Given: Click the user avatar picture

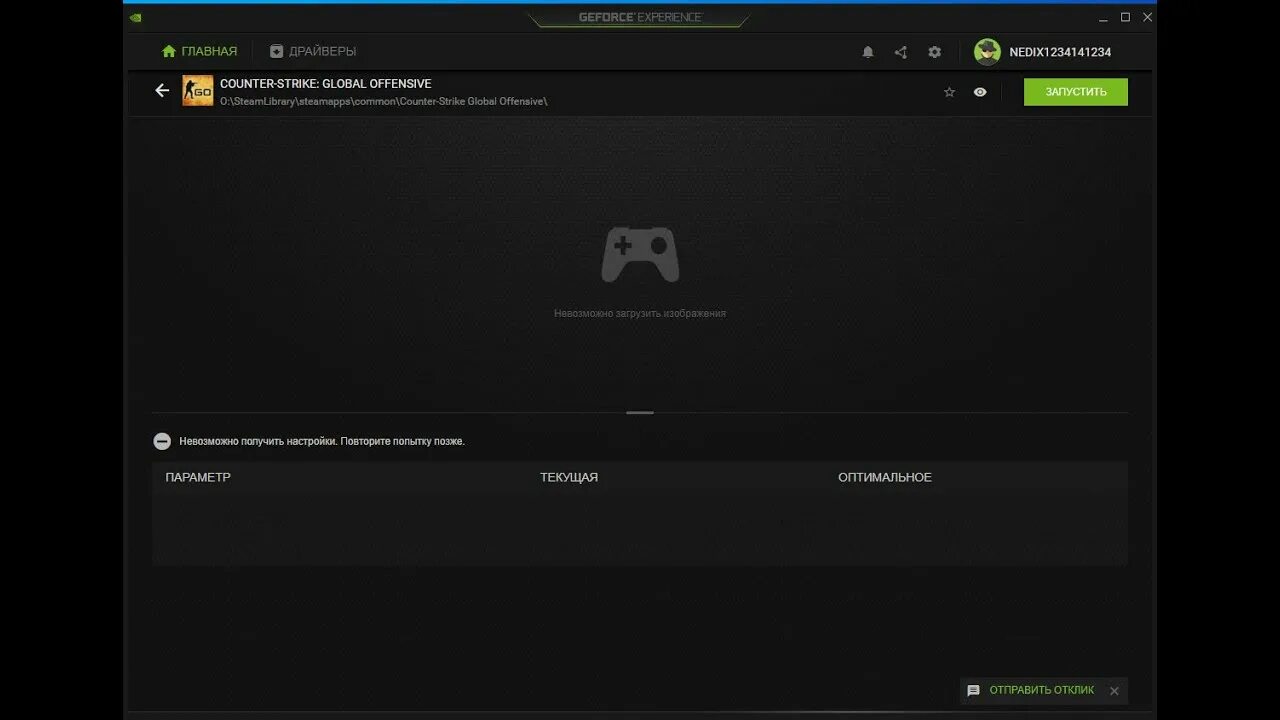Looking at the screenshot, I should pos(987,52).
